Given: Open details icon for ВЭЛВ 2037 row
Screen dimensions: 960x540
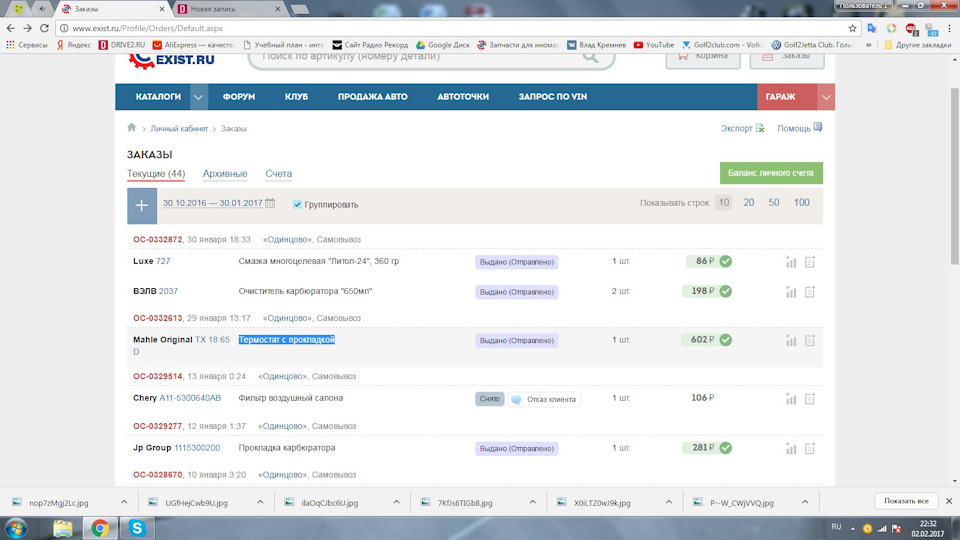Looking at the screenshot, I should 810,292.
